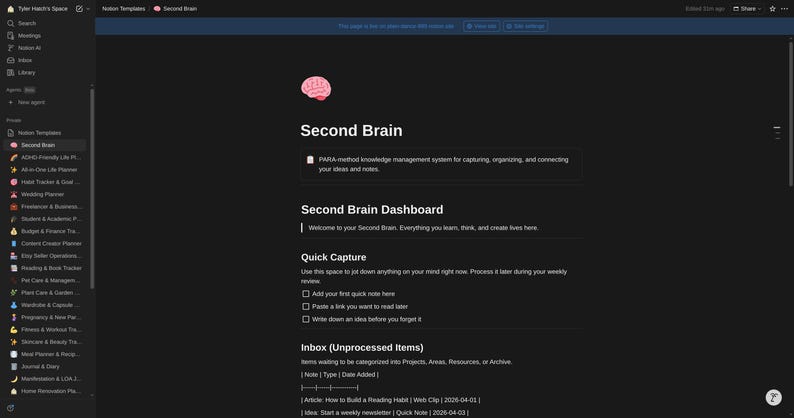
Task: Open All-in-One Life Planner page
Action: point(46,170)
